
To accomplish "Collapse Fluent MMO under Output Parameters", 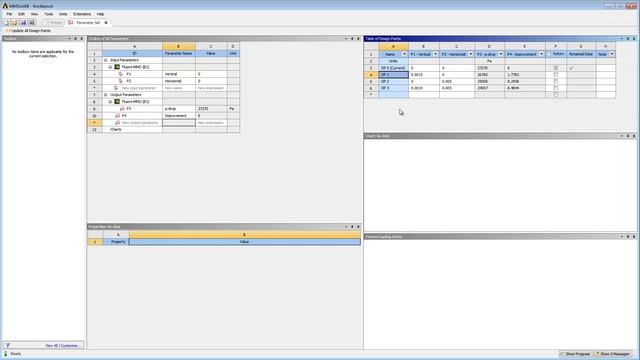I will point(110,102).
